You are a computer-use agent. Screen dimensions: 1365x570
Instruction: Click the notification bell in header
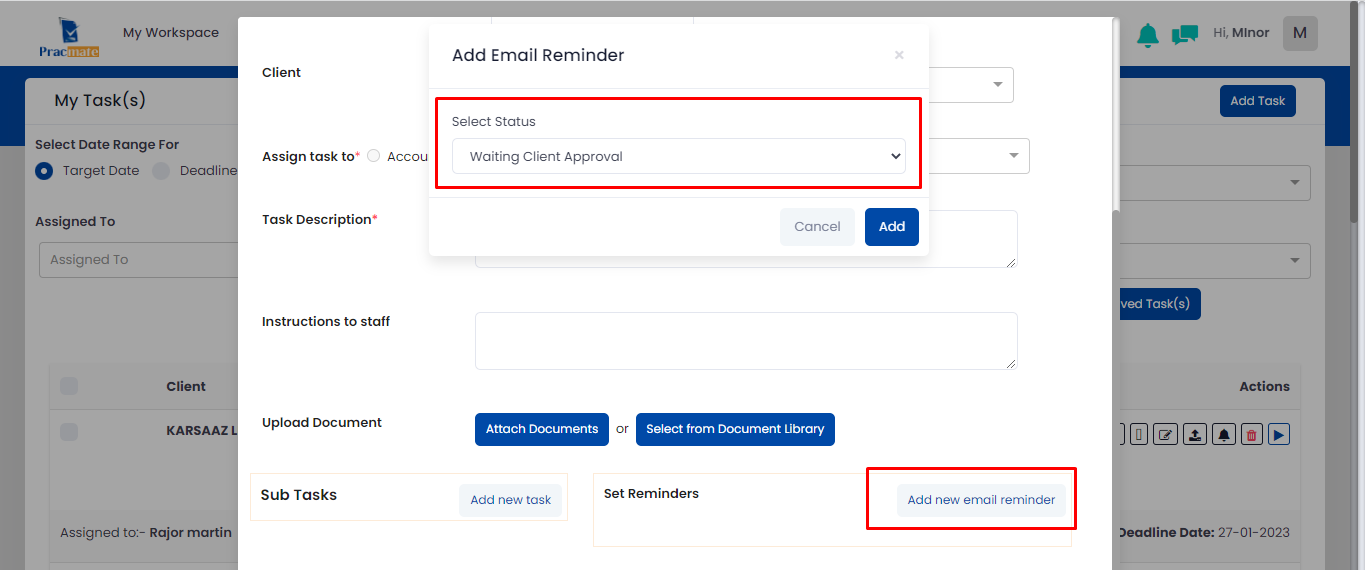point(1148,35)
